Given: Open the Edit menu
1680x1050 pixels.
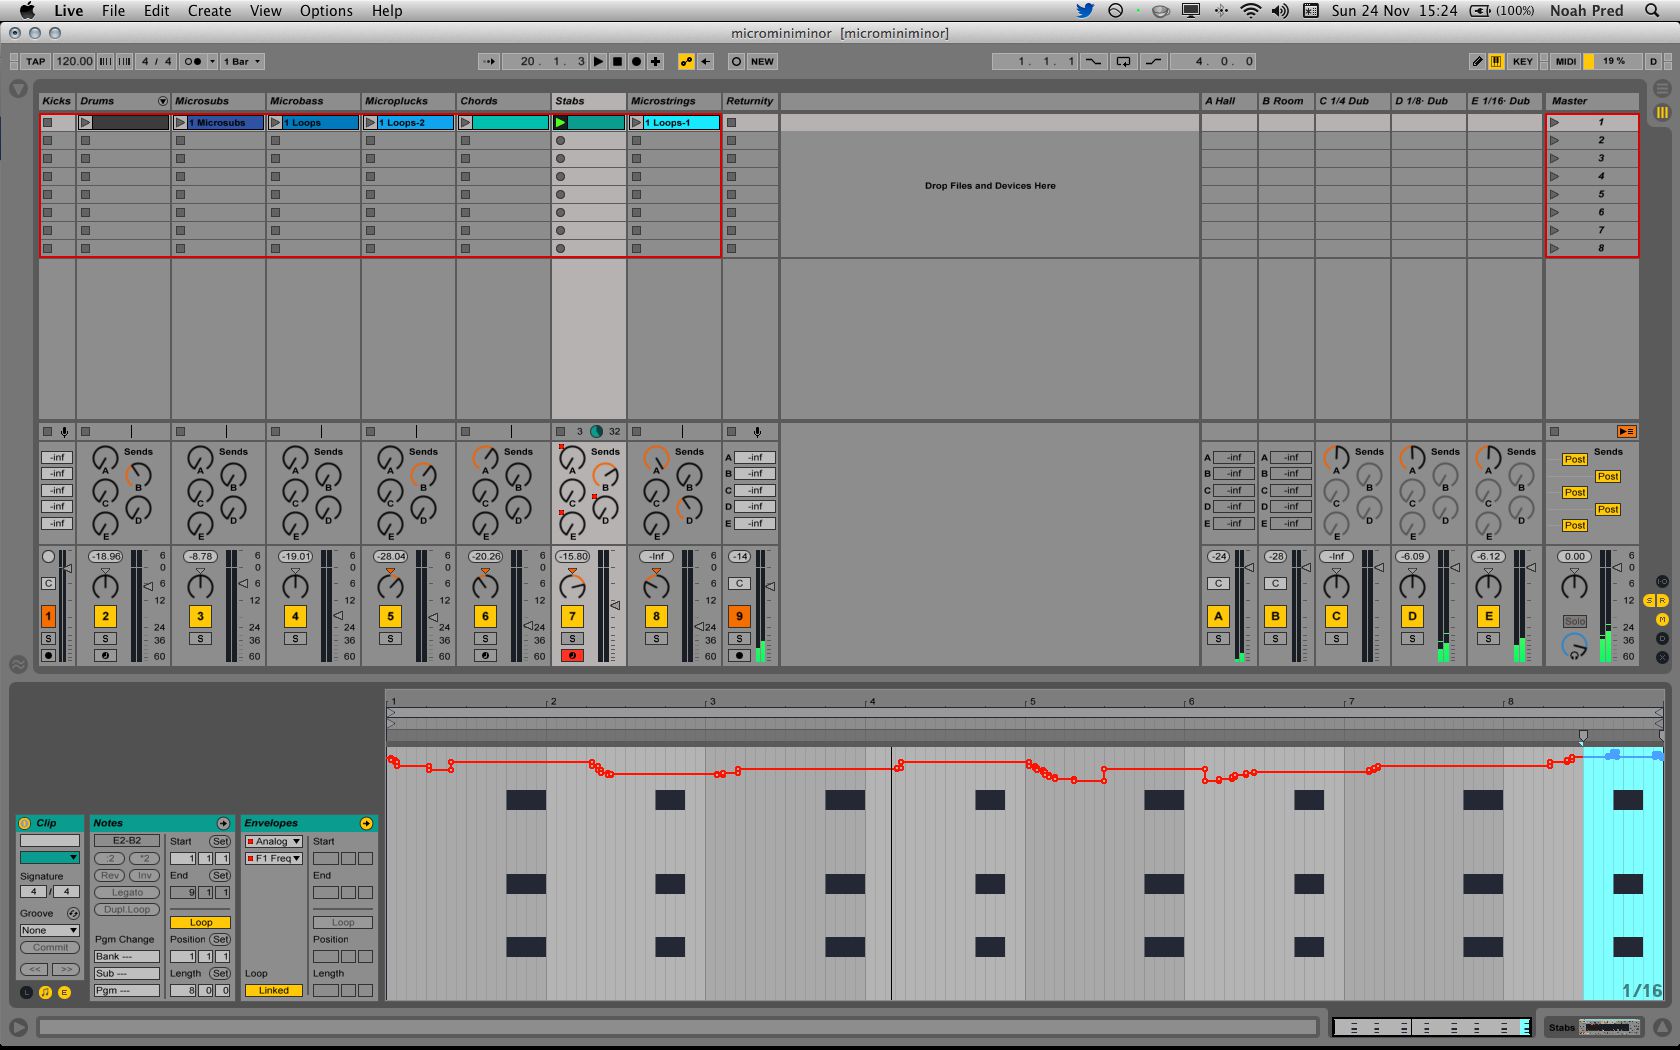Looking at the screenshot, I should 156,11.
